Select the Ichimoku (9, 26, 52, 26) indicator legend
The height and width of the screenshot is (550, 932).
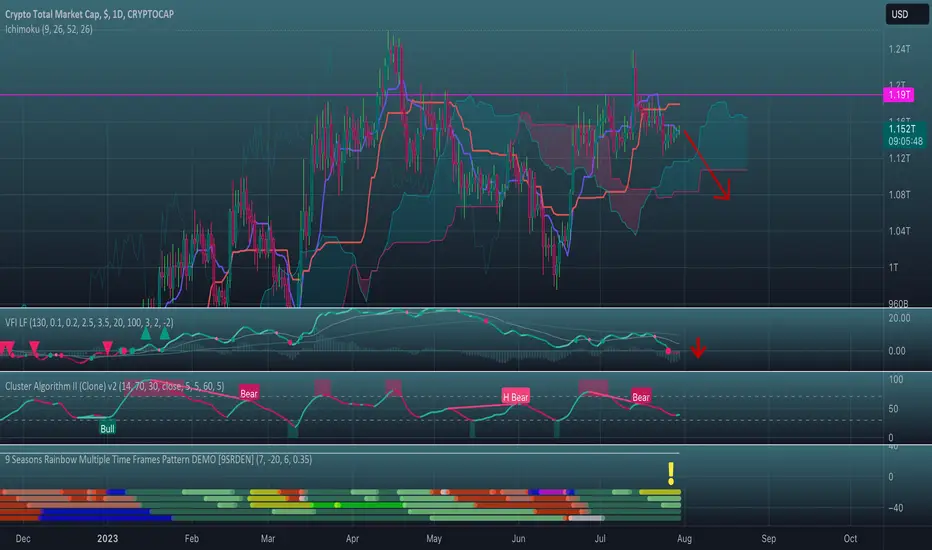pyautogui.click(x=49, y=29)
